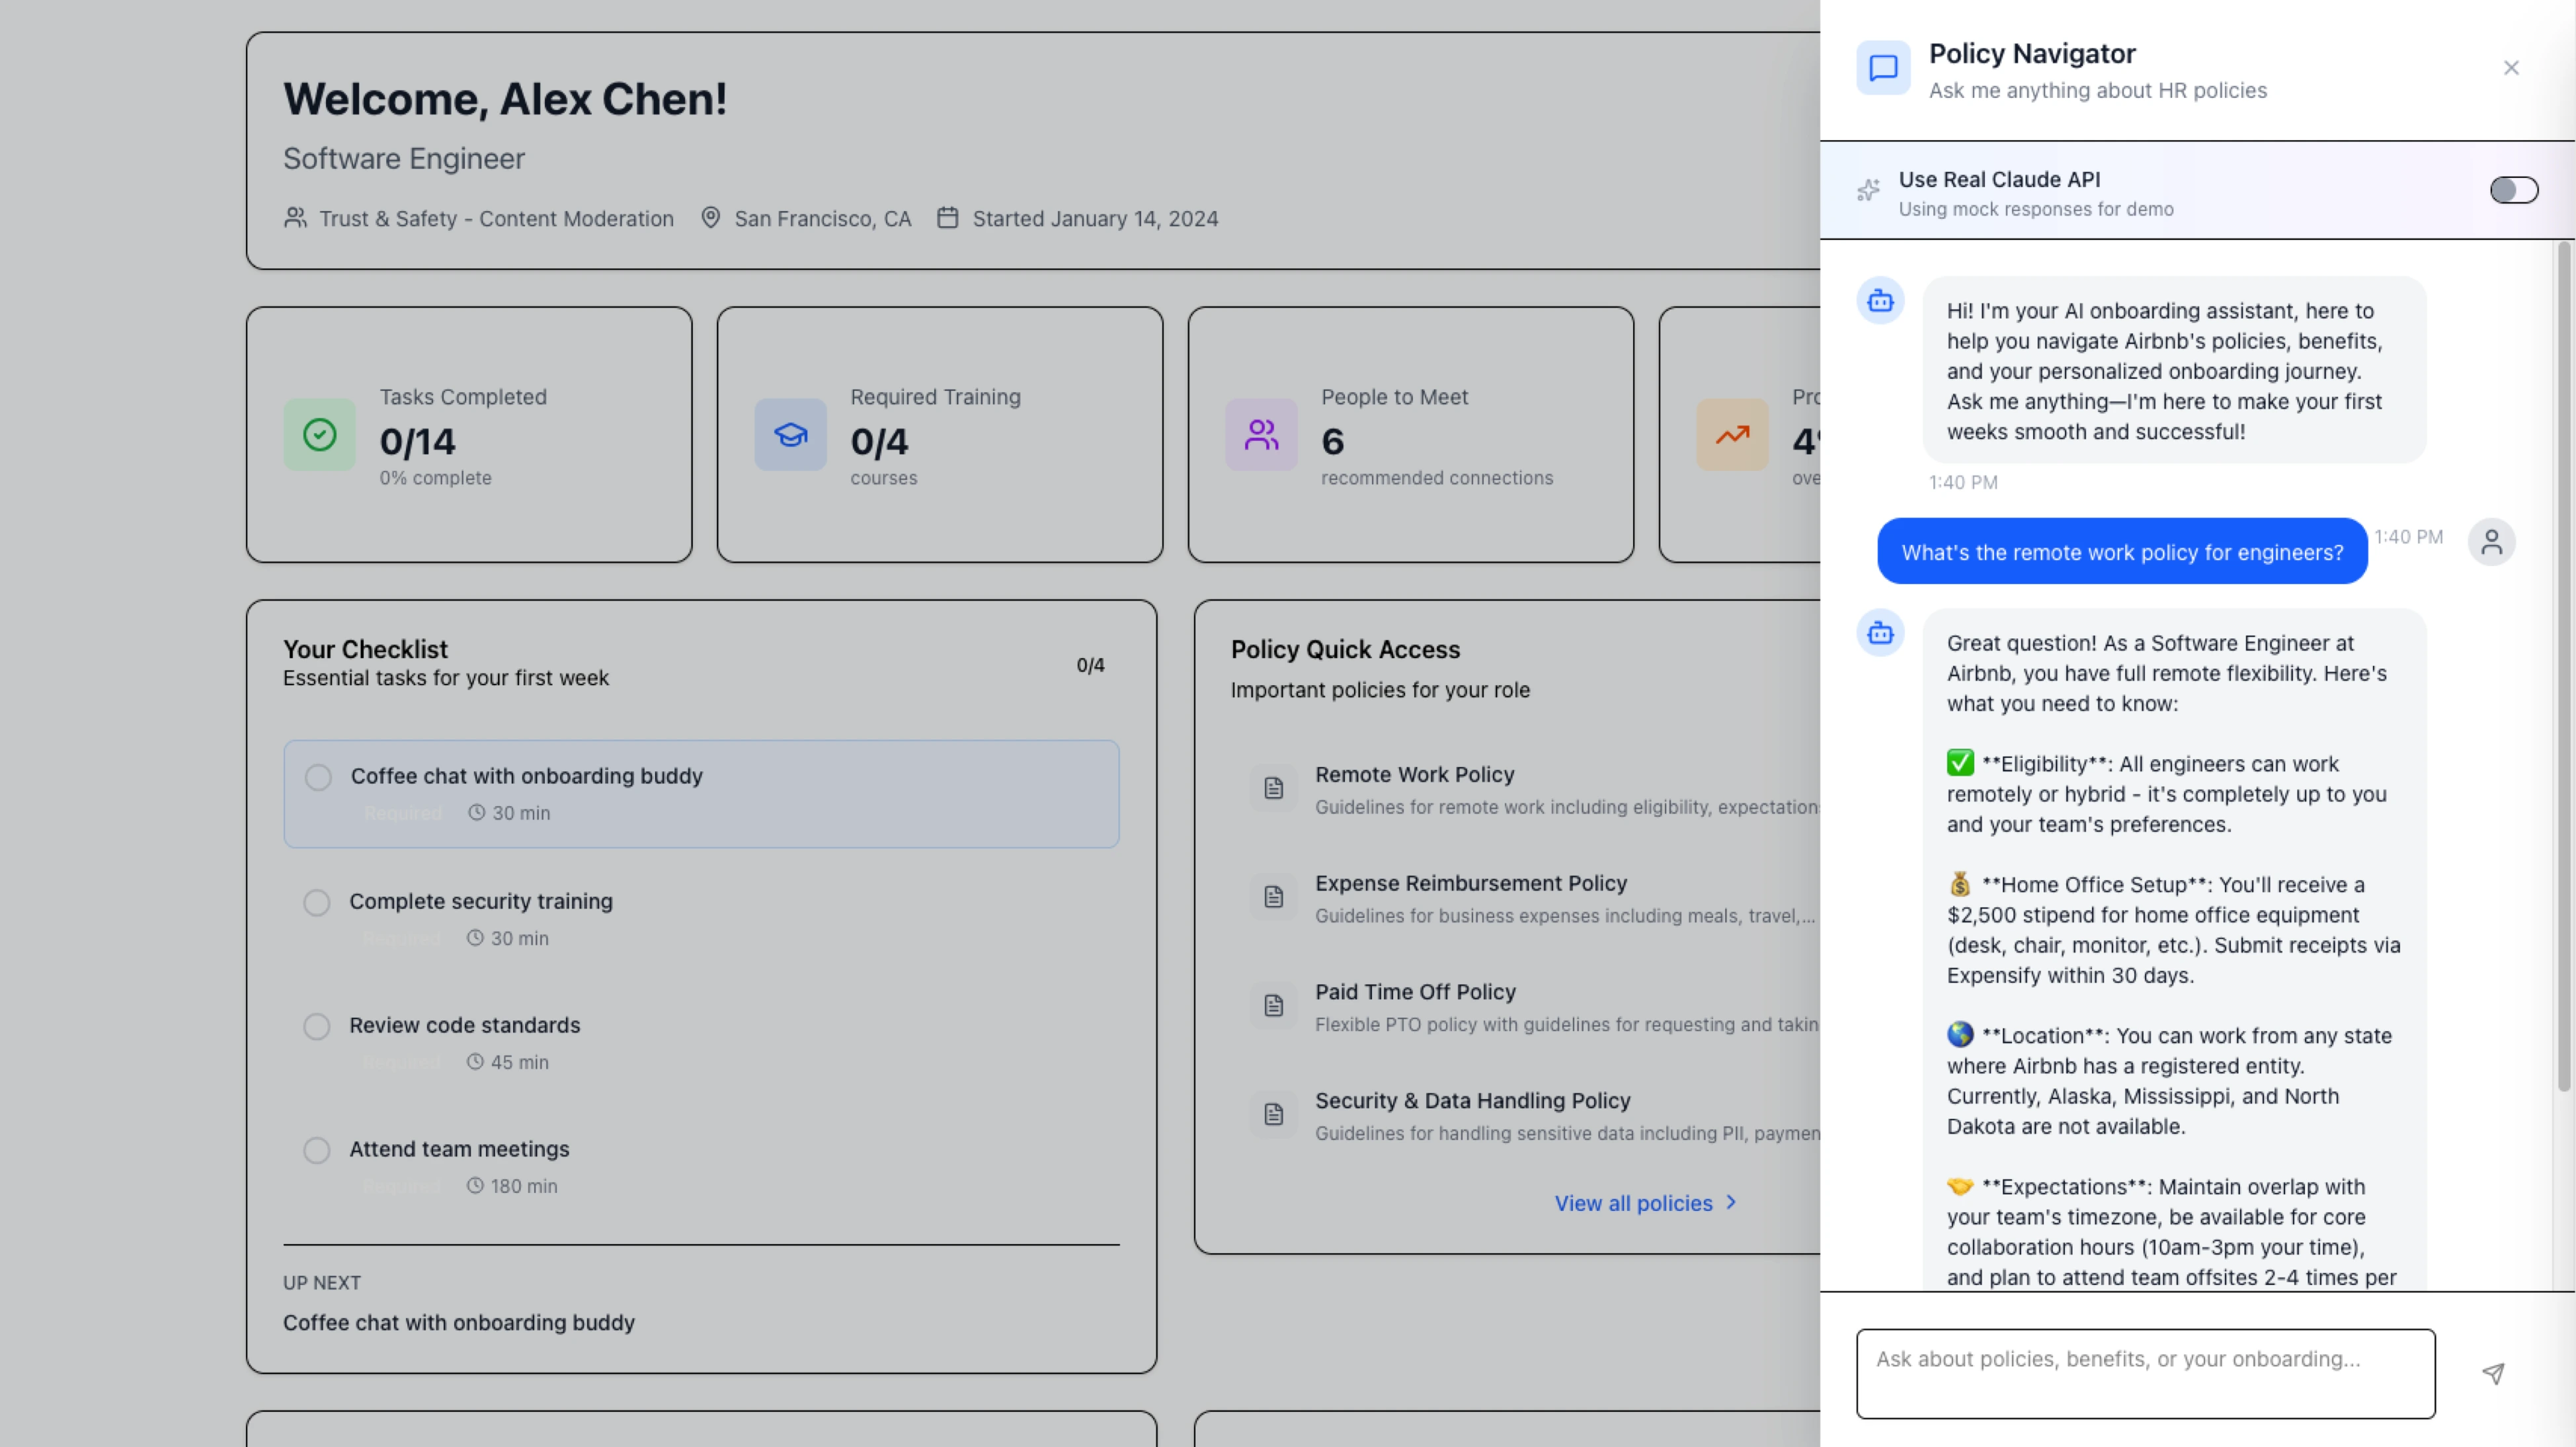Image resolution: width=2576 pixels, height=1447 pixels.
Task: Click the Policy Navigator chat bubble icon
Action: [1883, 68]
